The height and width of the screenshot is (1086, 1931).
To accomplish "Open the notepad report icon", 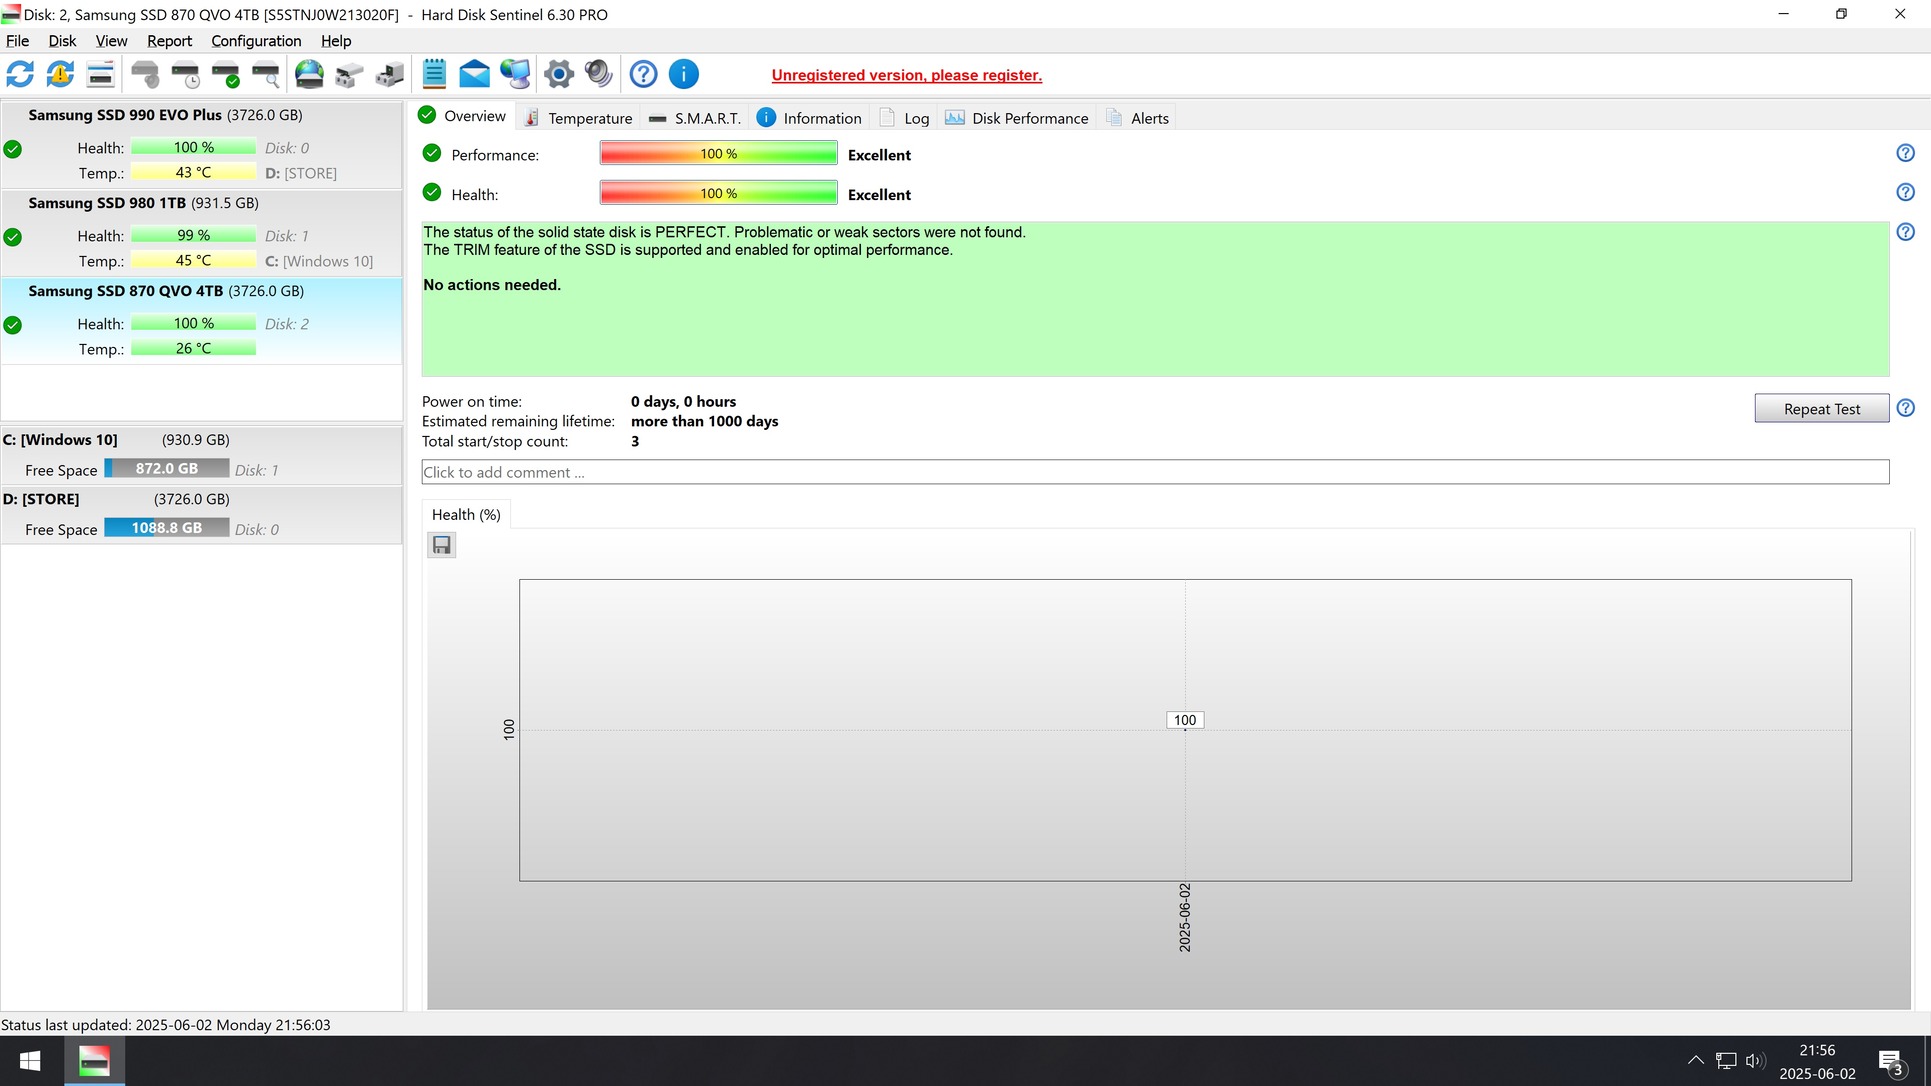I will click(x=434, y=74).
